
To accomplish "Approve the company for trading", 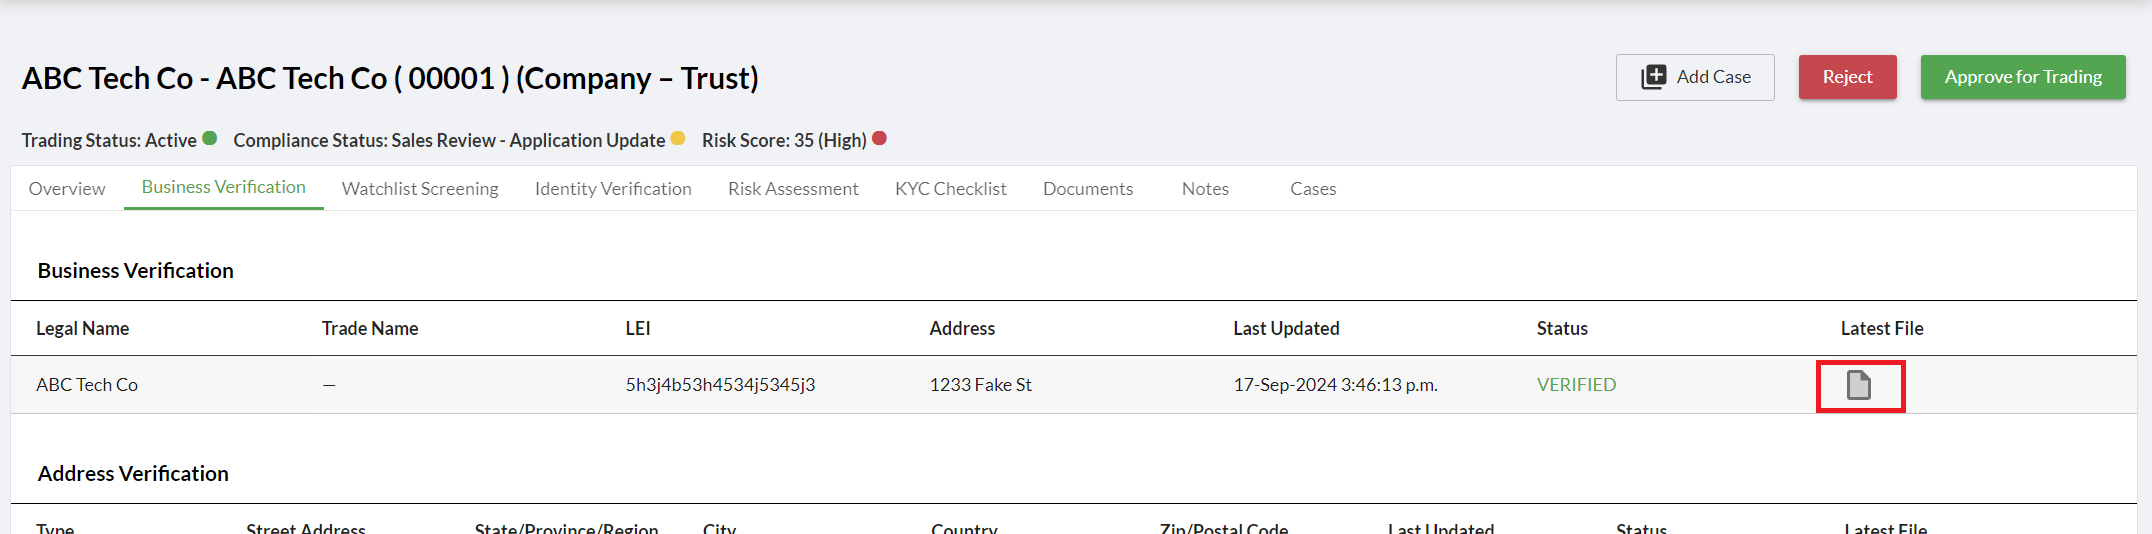I will (x=2022, y=77).
